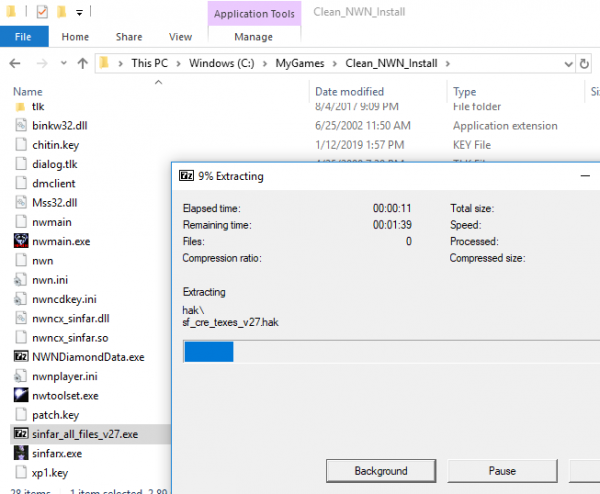This screenshot has width=600, height=494.
Task: Expand chevron after This PC in path
Action: point(178,64)
